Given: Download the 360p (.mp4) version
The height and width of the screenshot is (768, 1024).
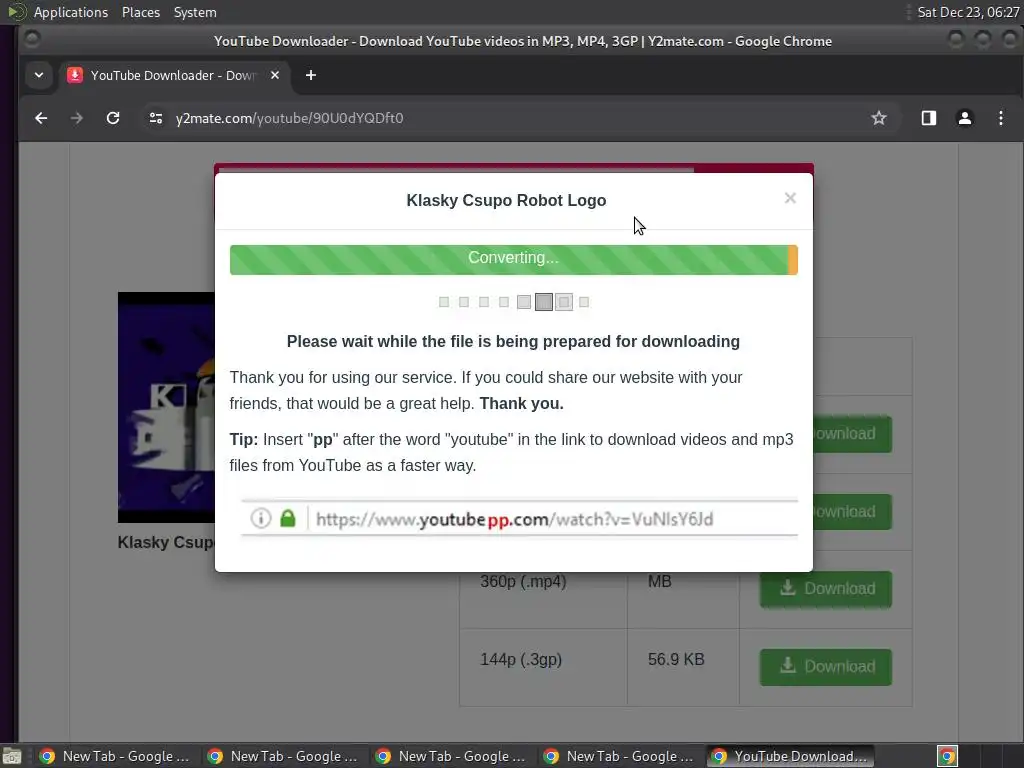Looking at the screenshot, I should (x=825, y=588).
